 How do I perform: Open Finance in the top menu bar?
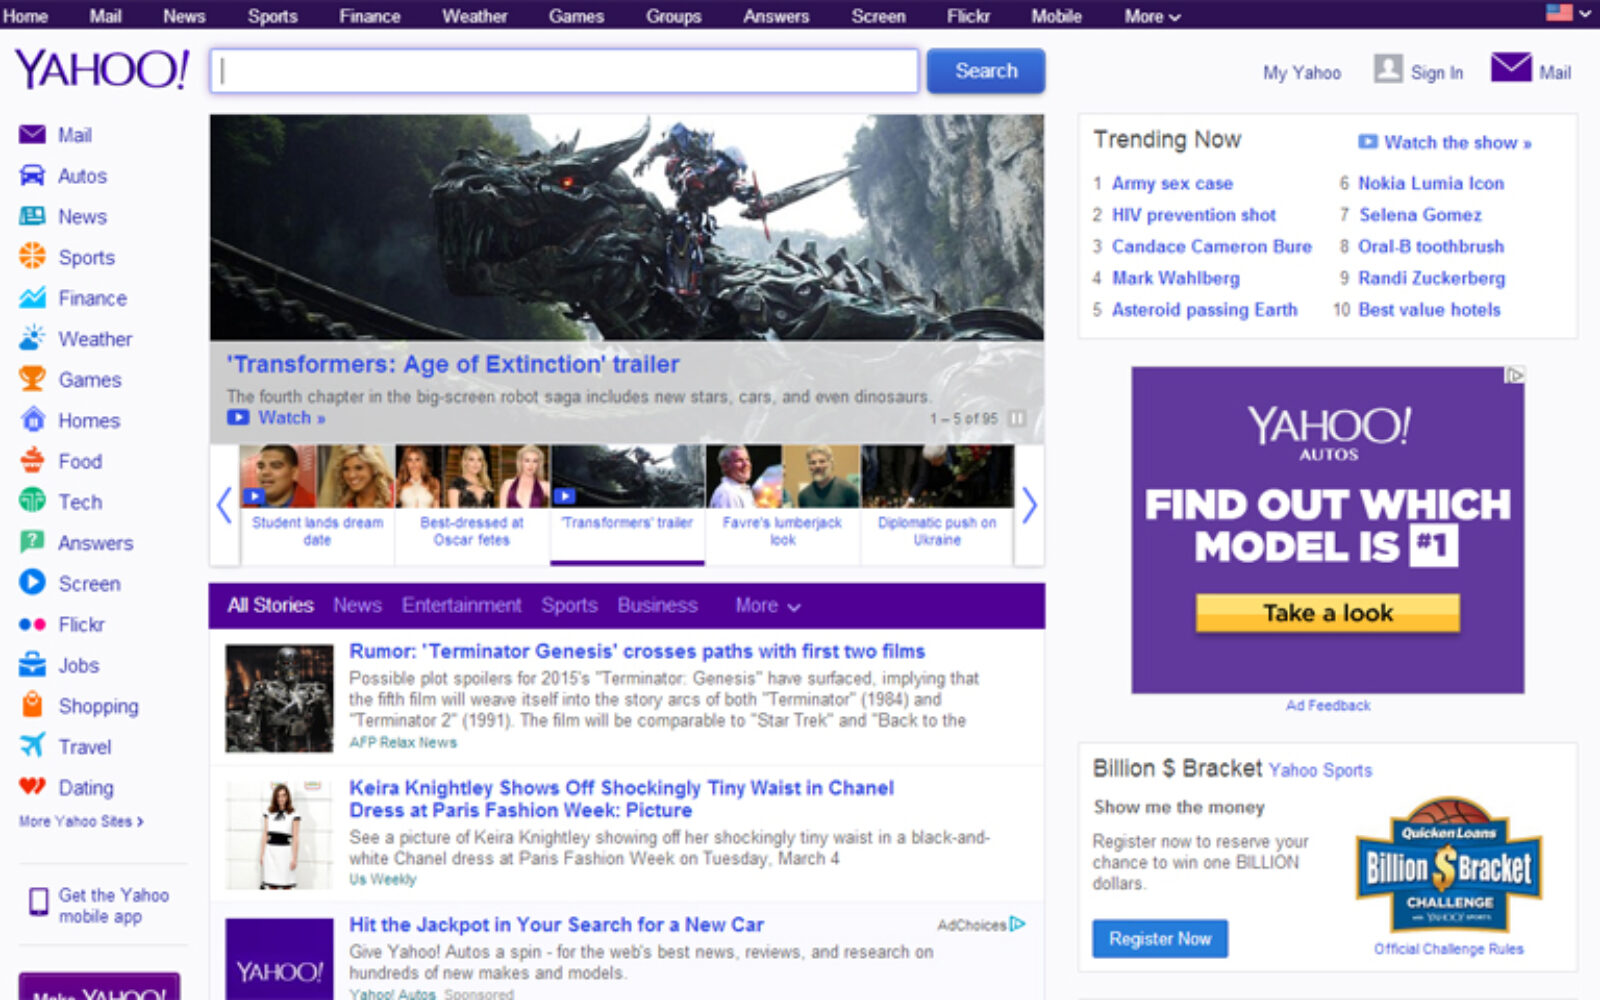[369, 16]
